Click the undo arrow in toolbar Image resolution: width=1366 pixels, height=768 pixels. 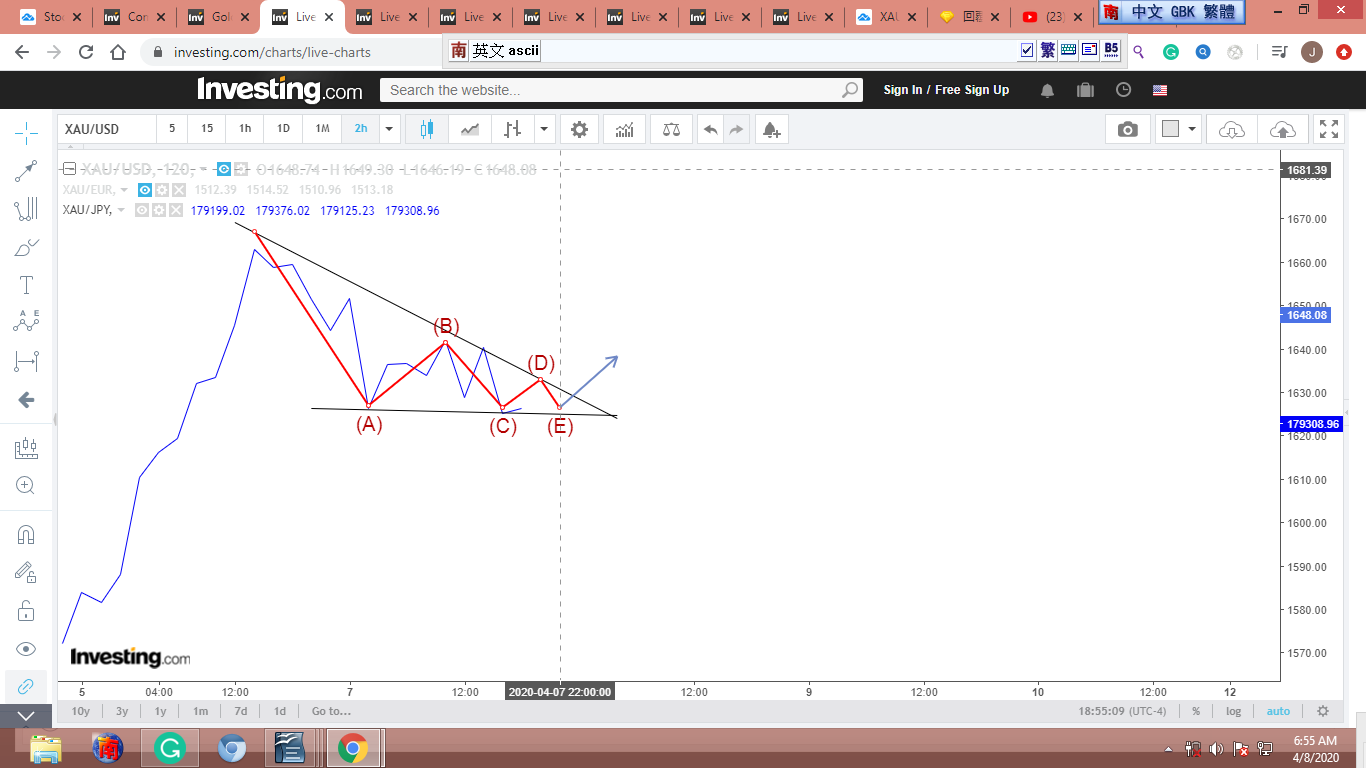[710, 129]
